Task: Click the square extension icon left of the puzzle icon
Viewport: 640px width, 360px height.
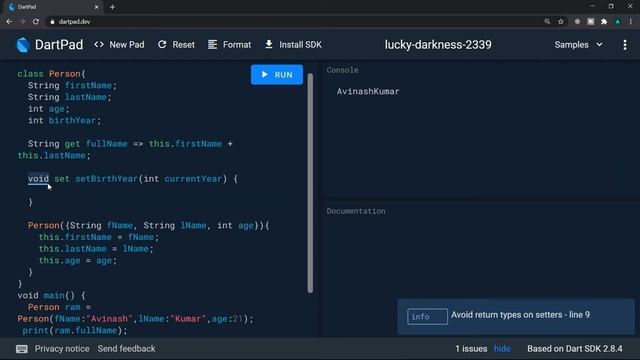Action: tap(591, 22)
